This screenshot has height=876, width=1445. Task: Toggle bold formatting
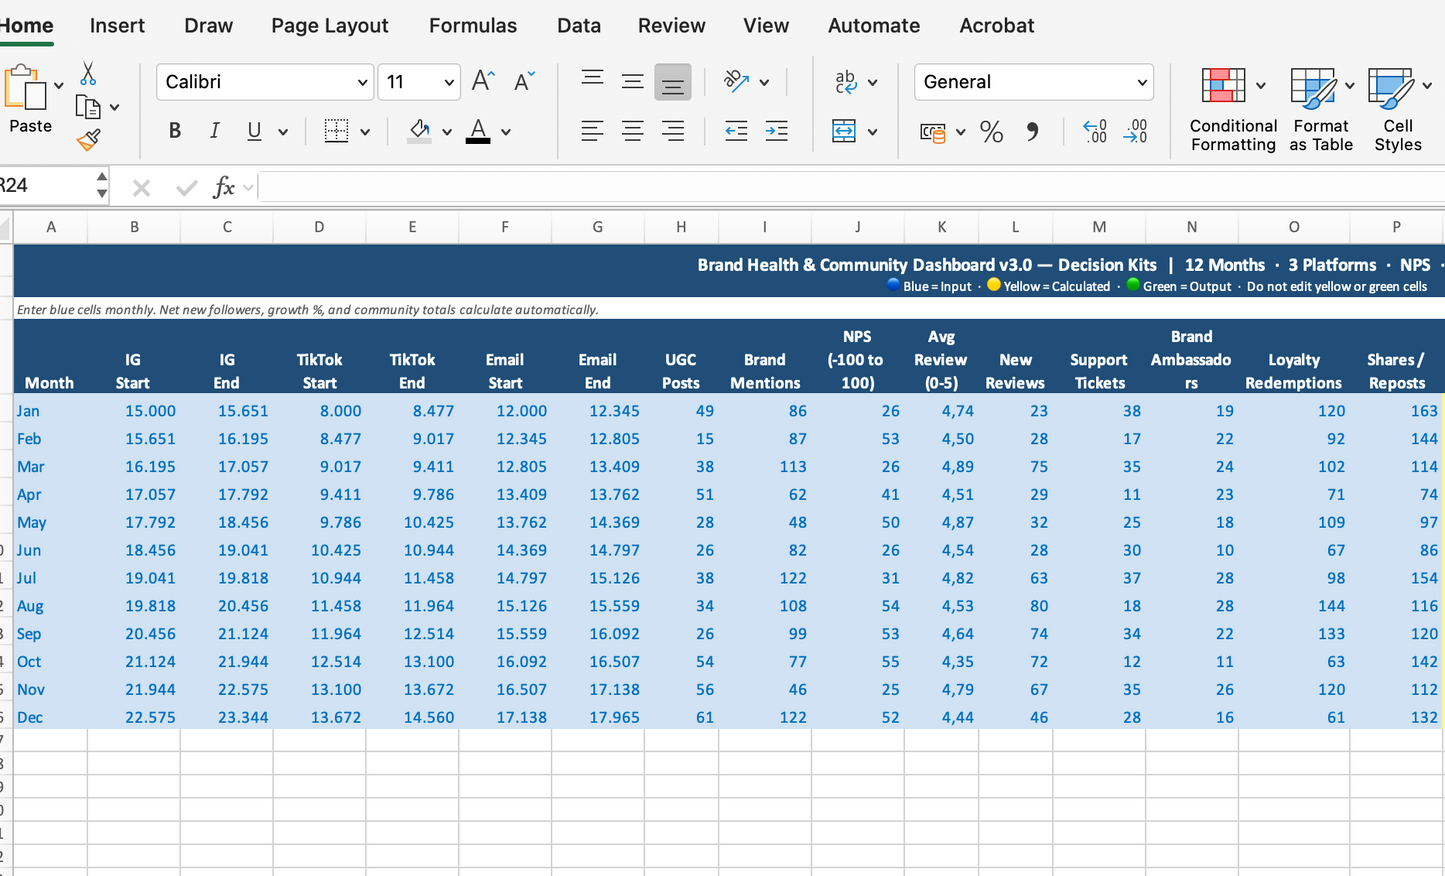coord(175,130)
